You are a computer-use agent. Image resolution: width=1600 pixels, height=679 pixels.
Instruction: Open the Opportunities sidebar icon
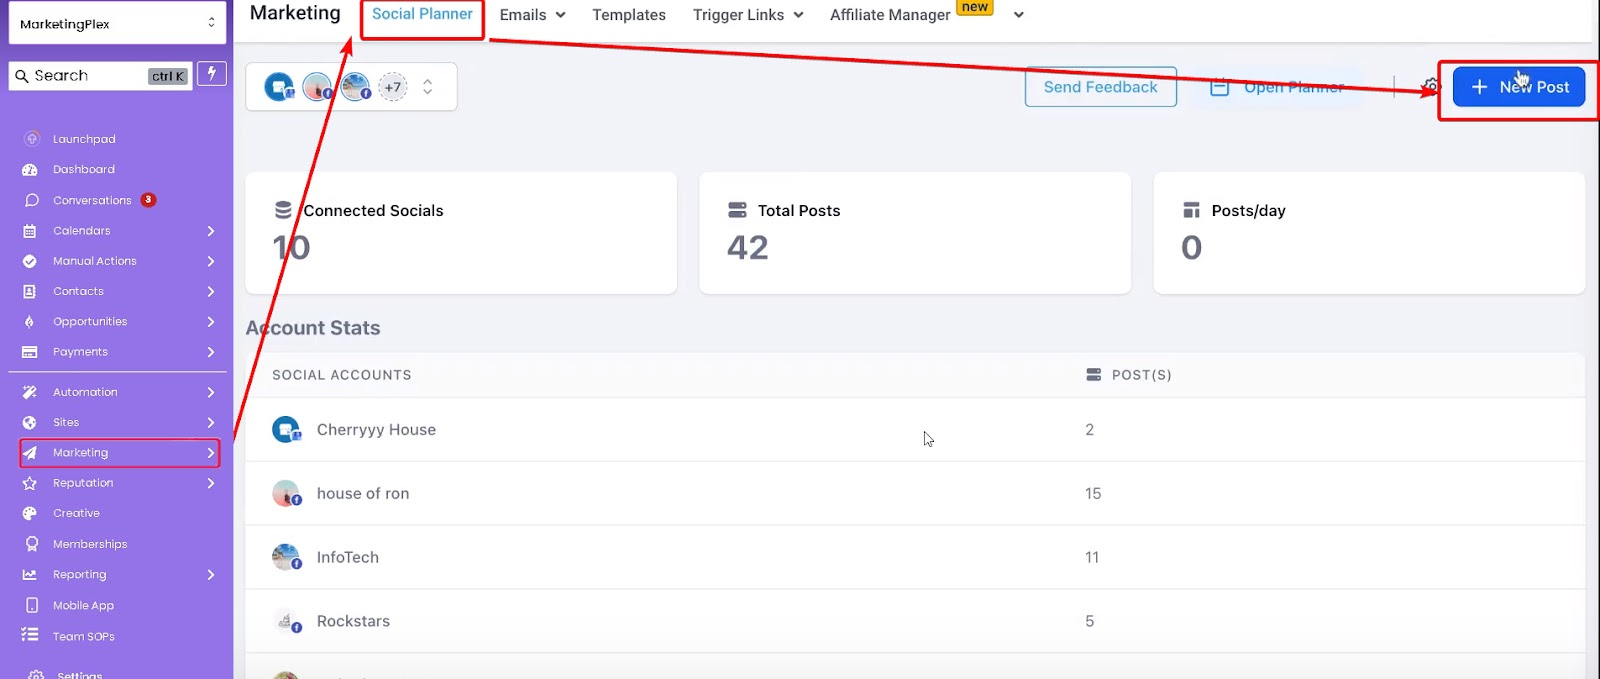pyautogui.click(x=30, y=322)
